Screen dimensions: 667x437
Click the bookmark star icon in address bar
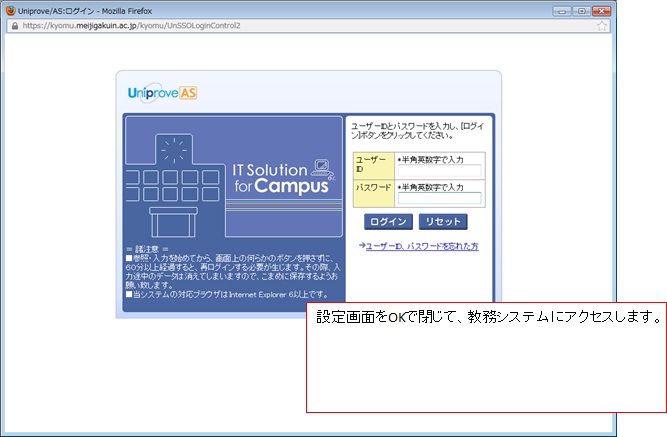[601, 26]
